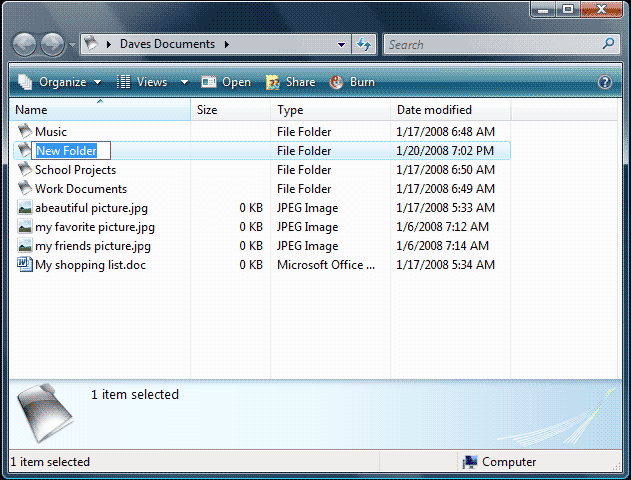The width and height of the screenshot is (631, 480).
Task: Click date 1/17/2008 6:48 AM cell
Action: pyautogui.click(x=445, y=132)
